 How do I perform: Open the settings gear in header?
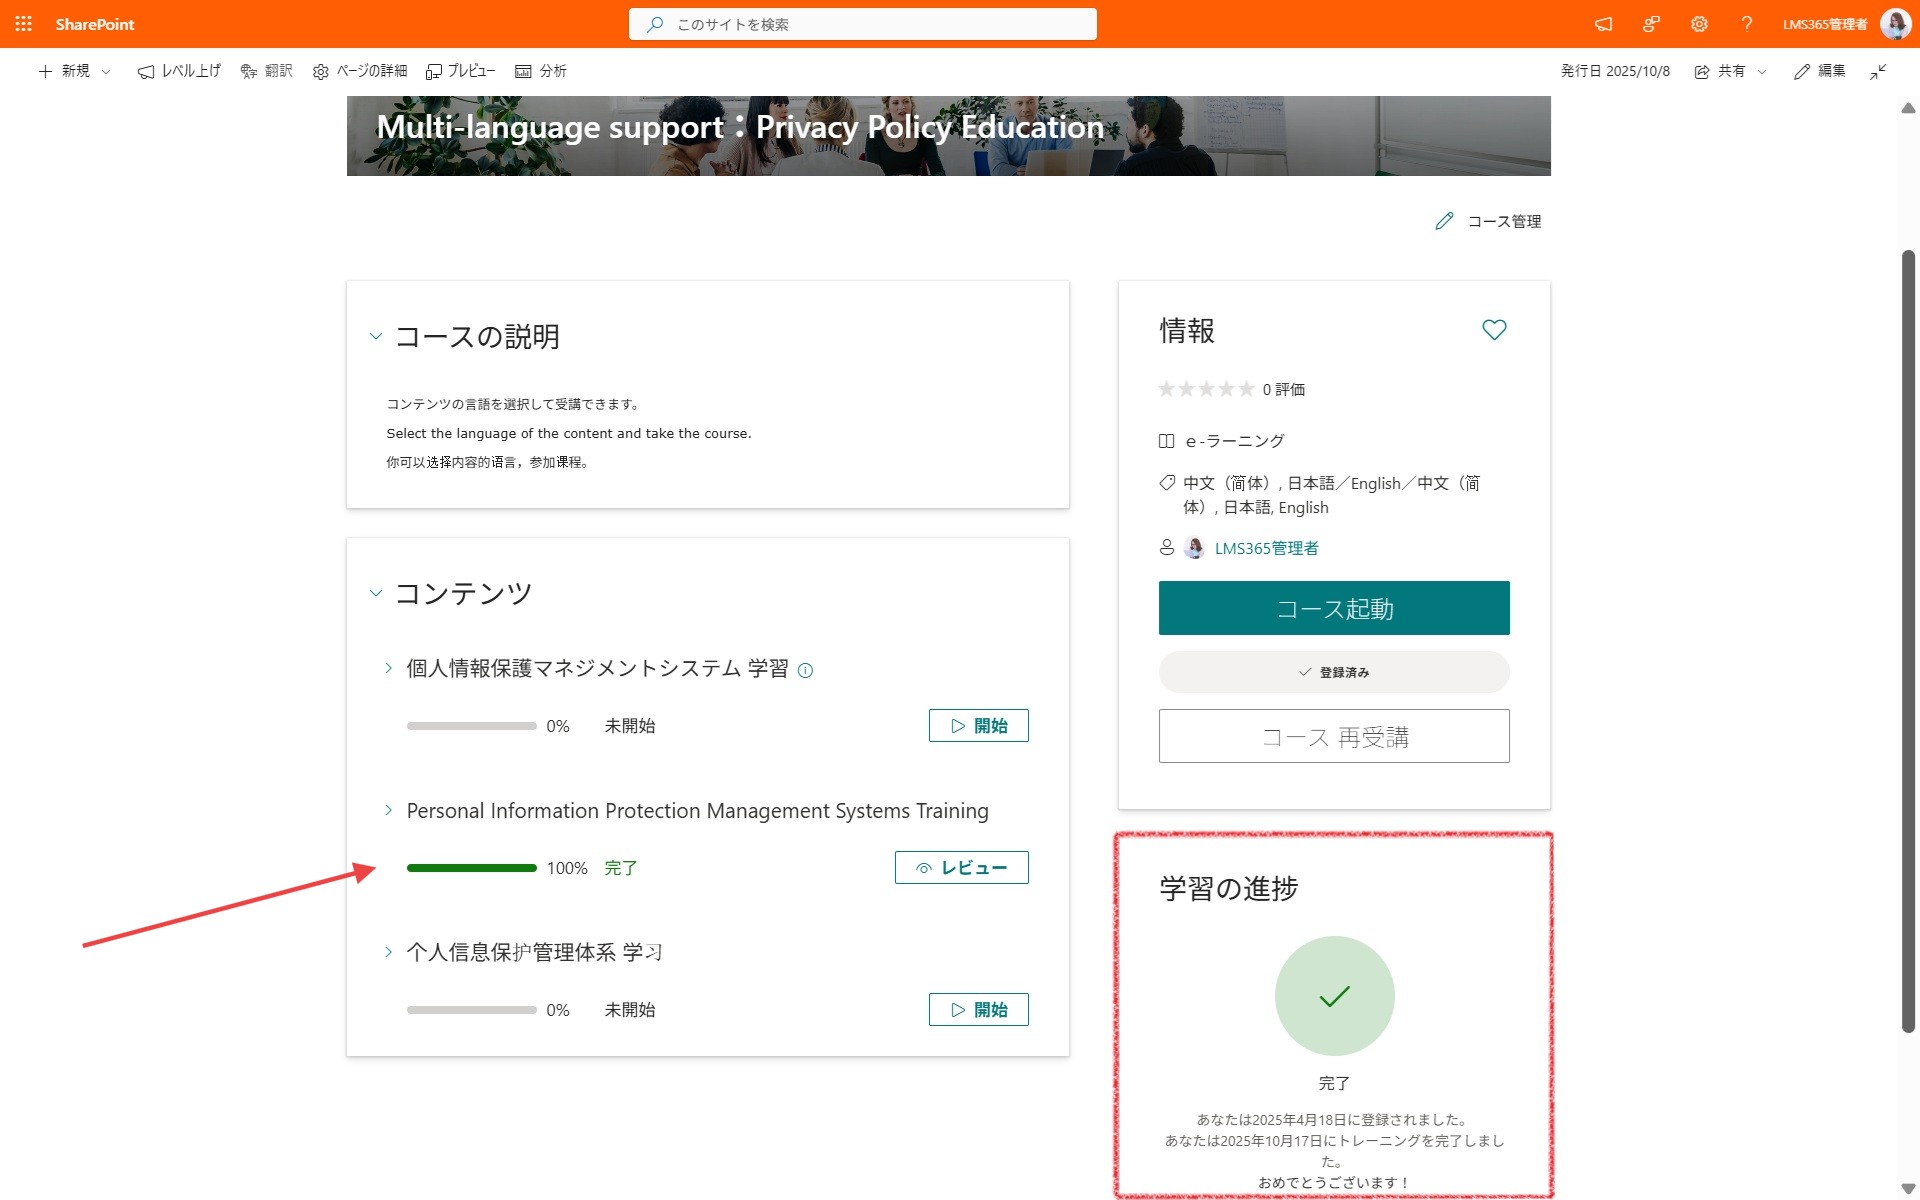(x=1699, y=24)
